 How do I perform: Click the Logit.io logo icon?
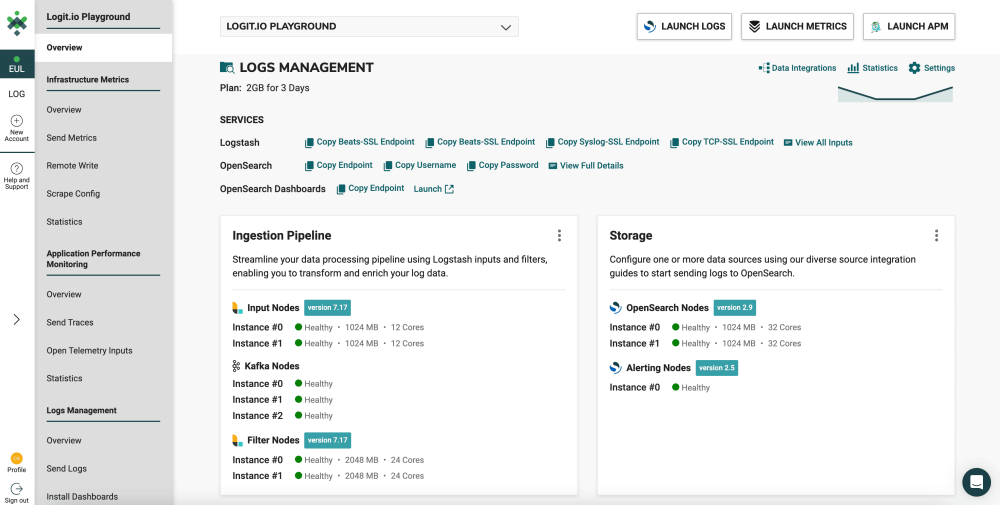(17, 23)
